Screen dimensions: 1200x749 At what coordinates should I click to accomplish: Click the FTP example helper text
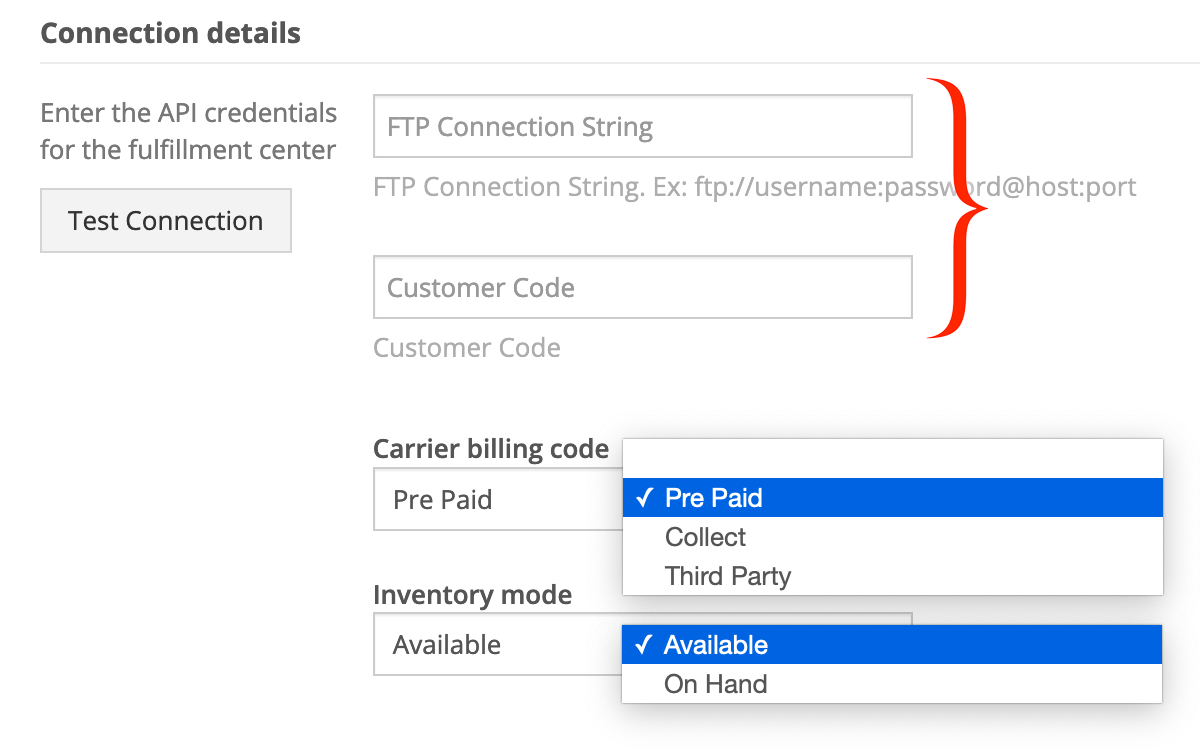point(755,187)
